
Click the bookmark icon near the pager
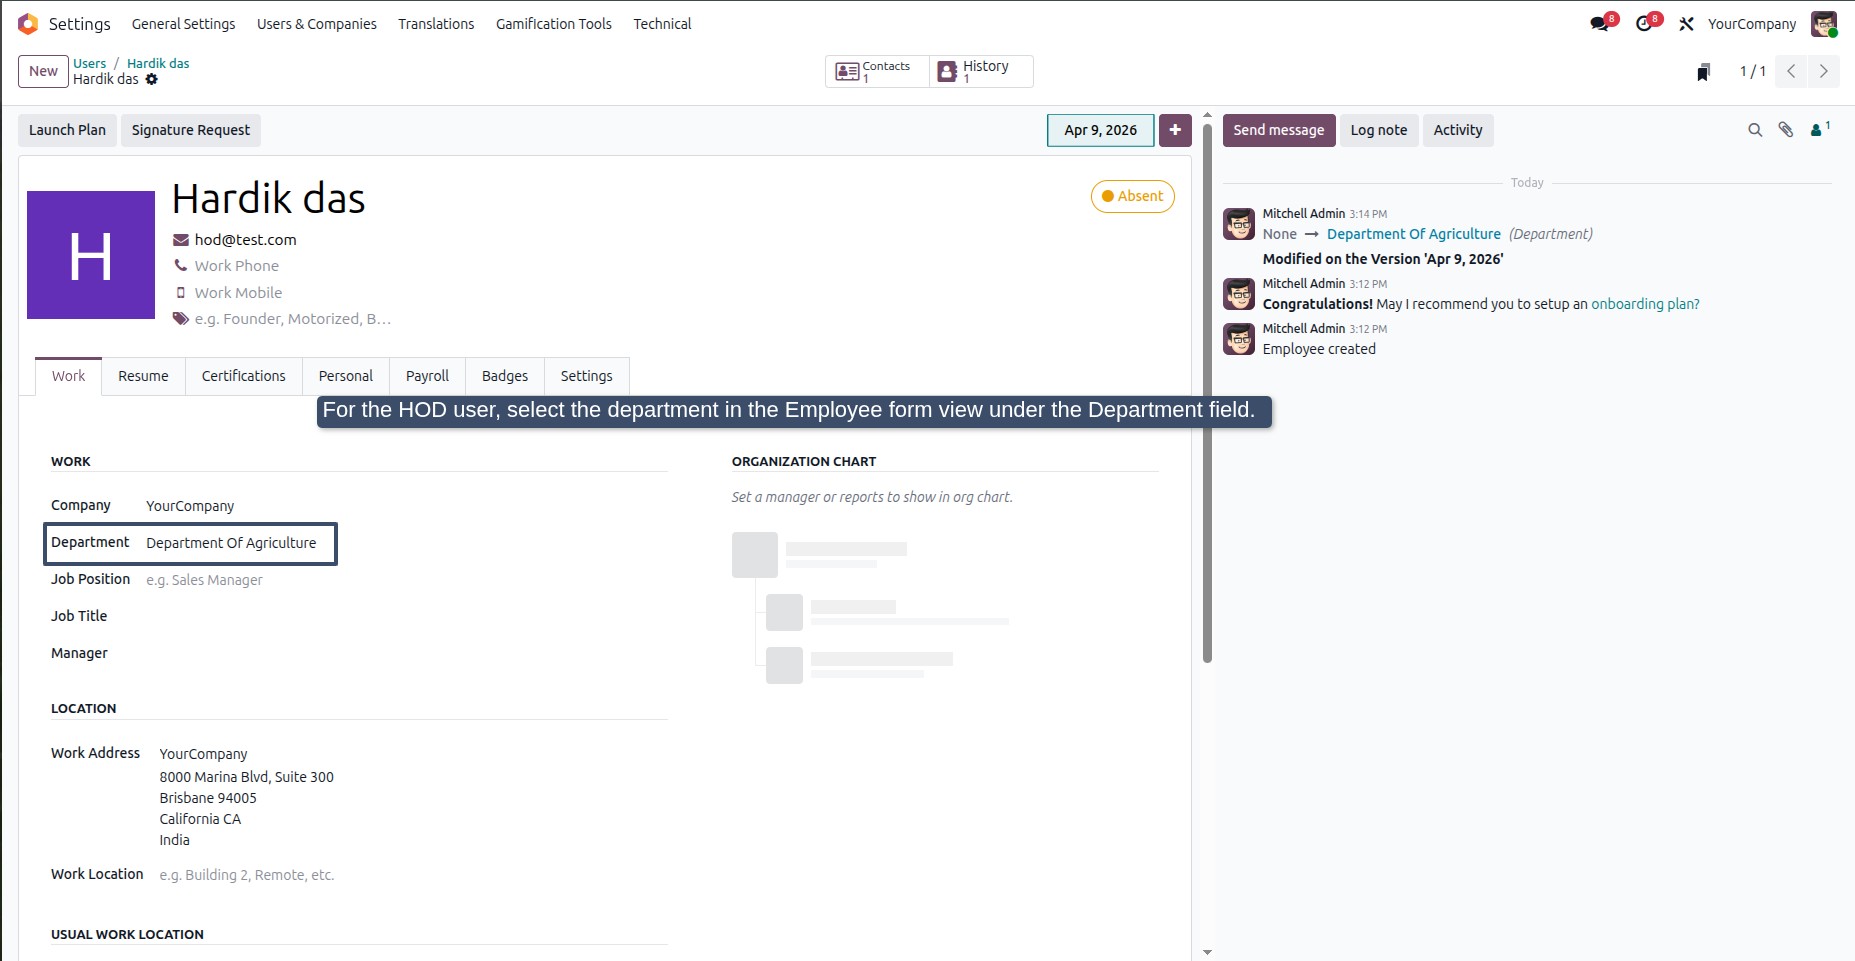pyautogui.click(x=1704, y=72)
